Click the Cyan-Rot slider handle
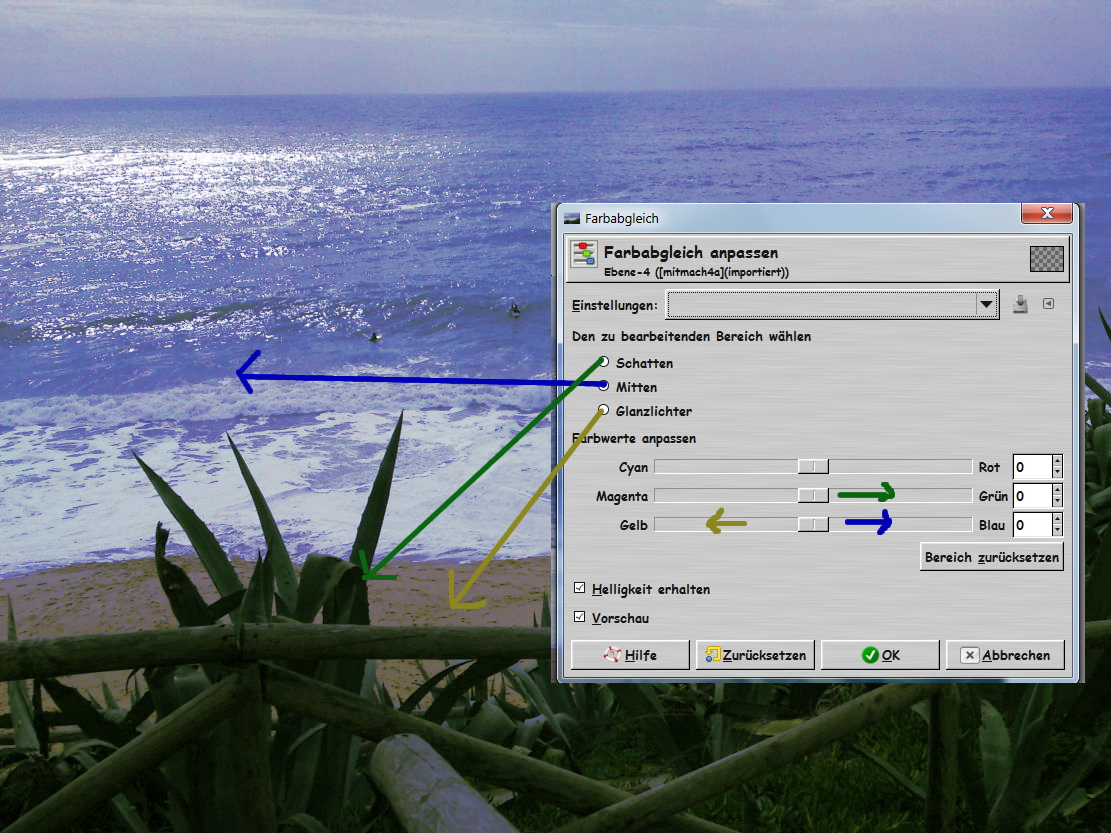This screenshot has height=833, width=1111. click(x=813, y=466)
